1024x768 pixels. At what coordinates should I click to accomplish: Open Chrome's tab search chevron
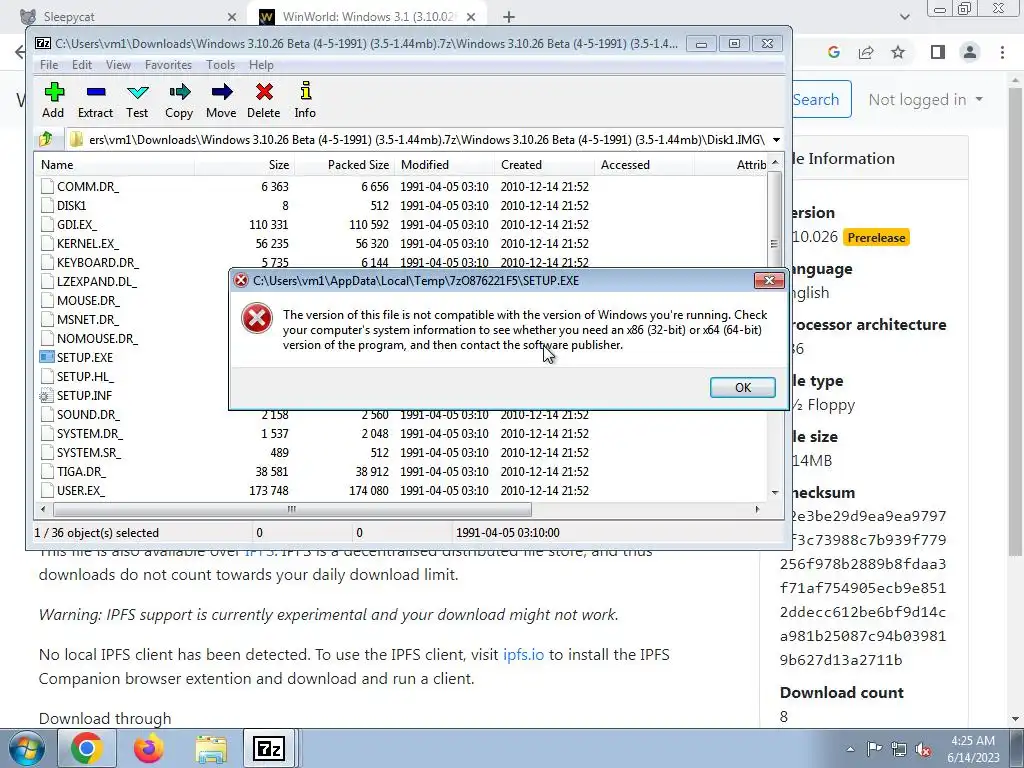(904, 17)
